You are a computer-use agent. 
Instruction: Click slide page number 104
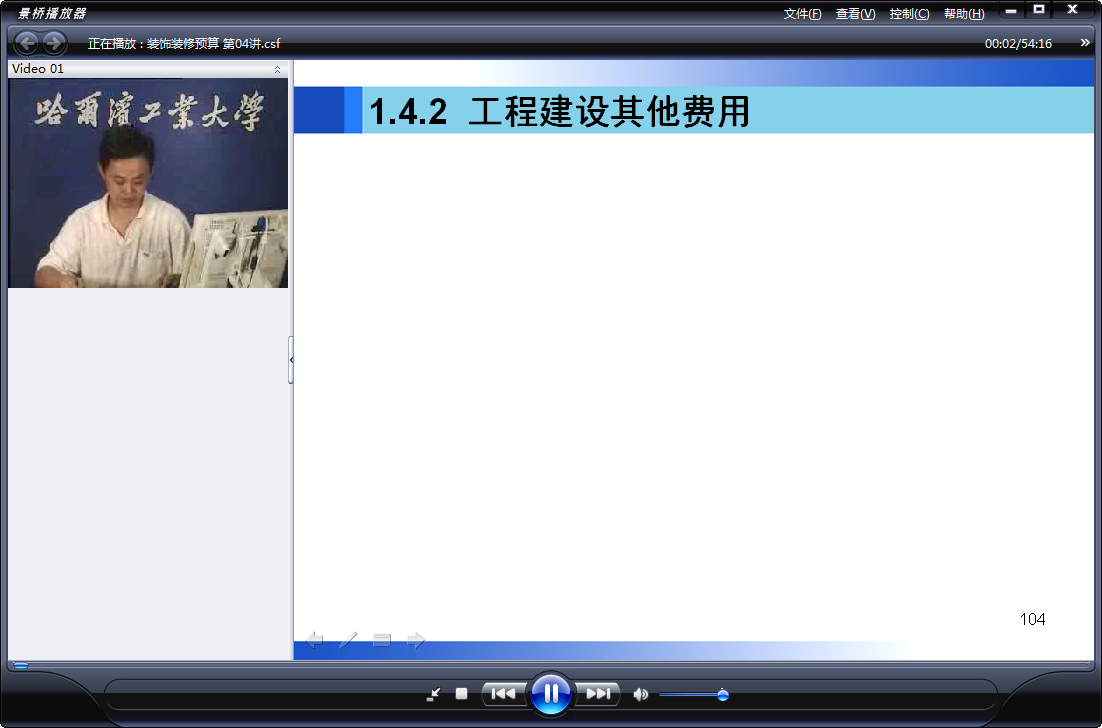[1032, 619]
